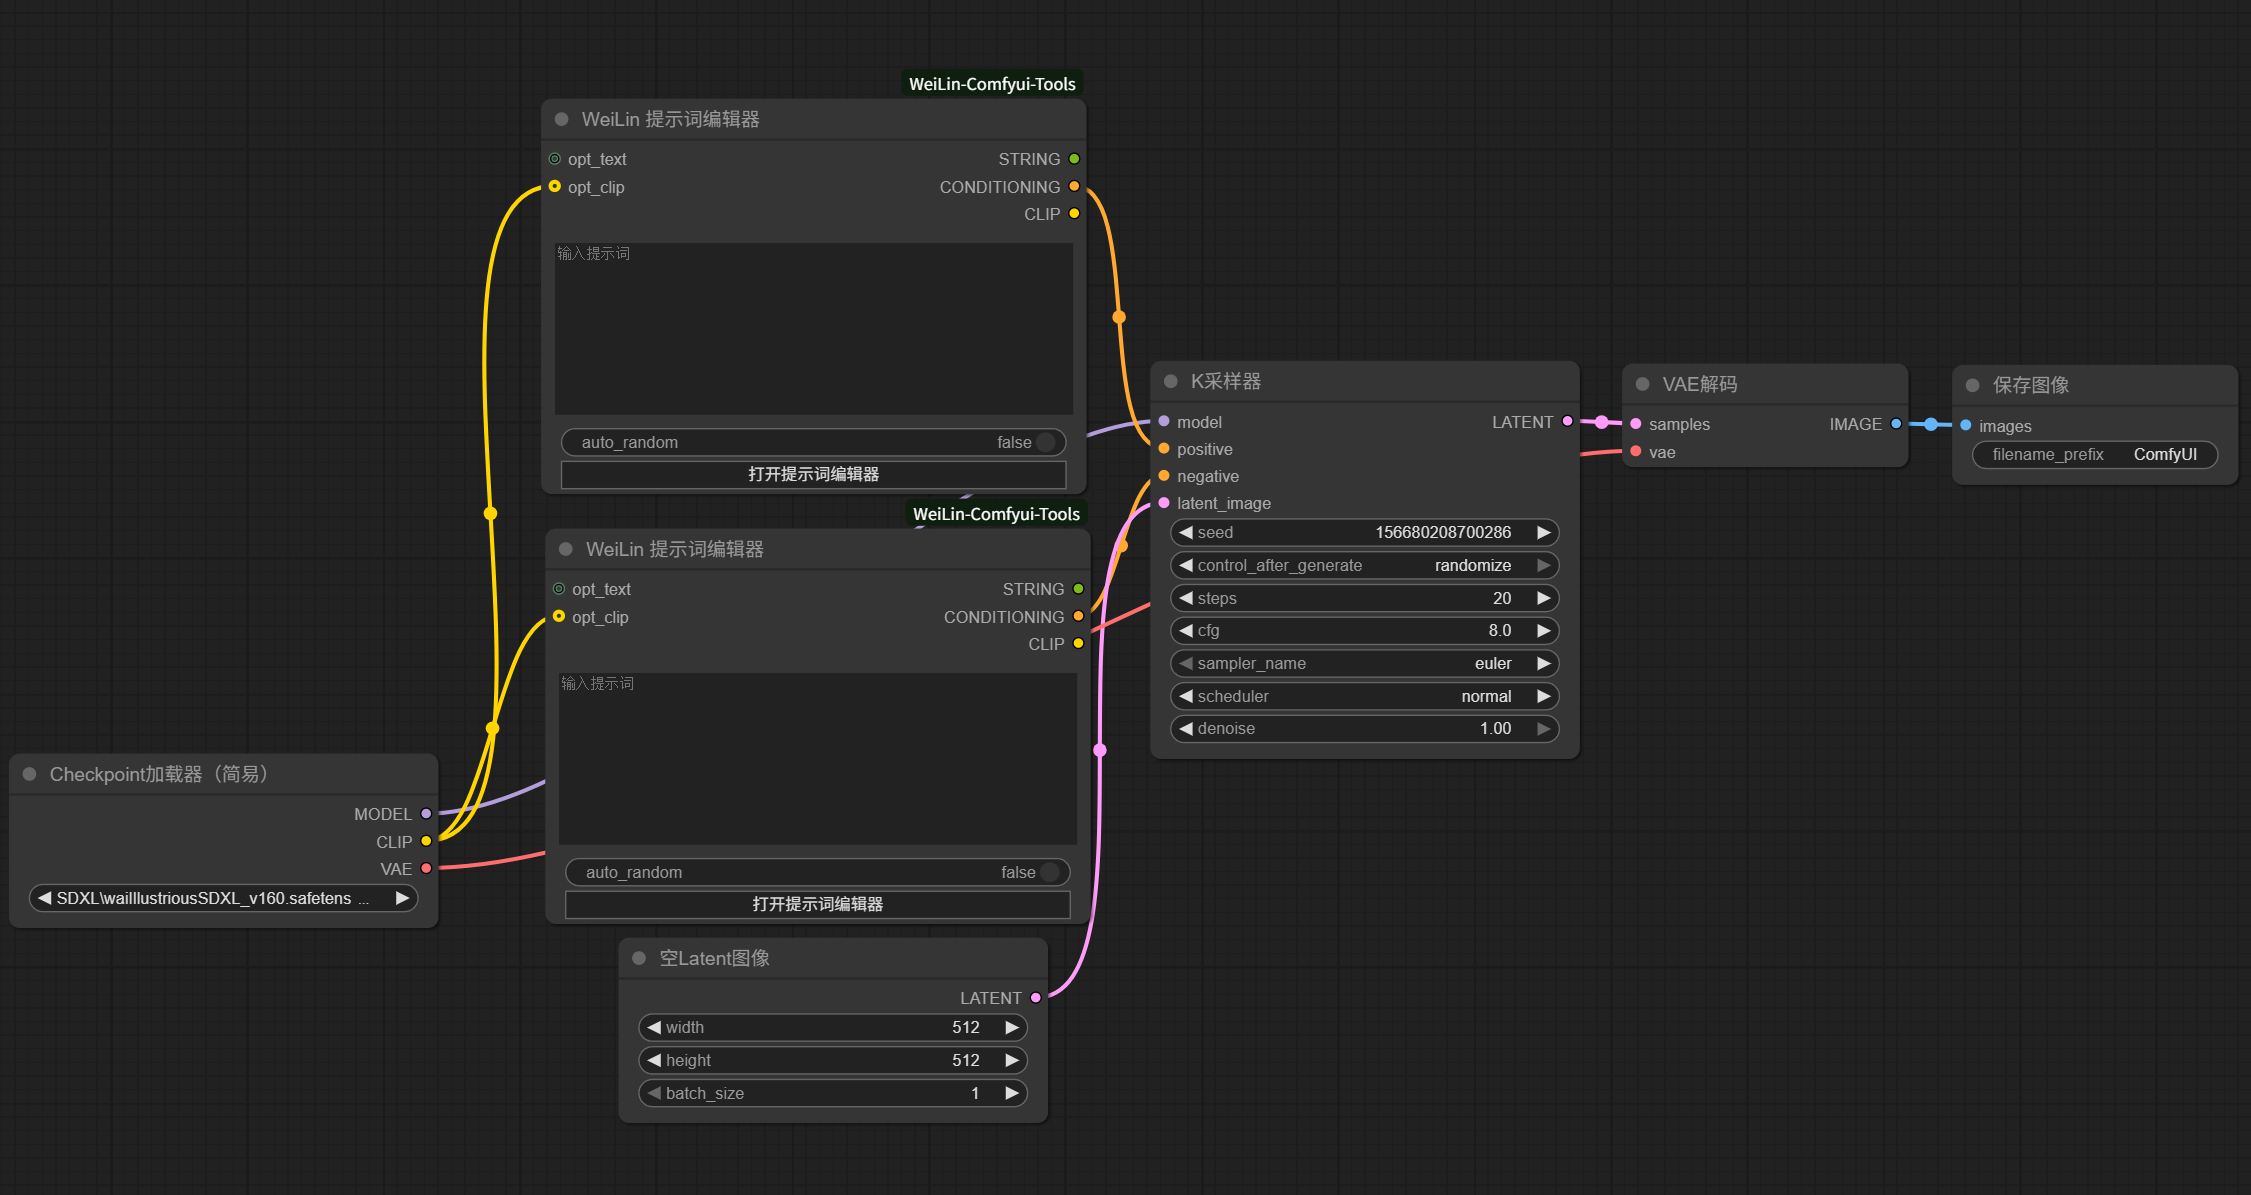The width and height of the screenshot is (2251, 1195).
Task: Click the 保存图像 node collapse dot
Action: click(x=1972, y=385)
